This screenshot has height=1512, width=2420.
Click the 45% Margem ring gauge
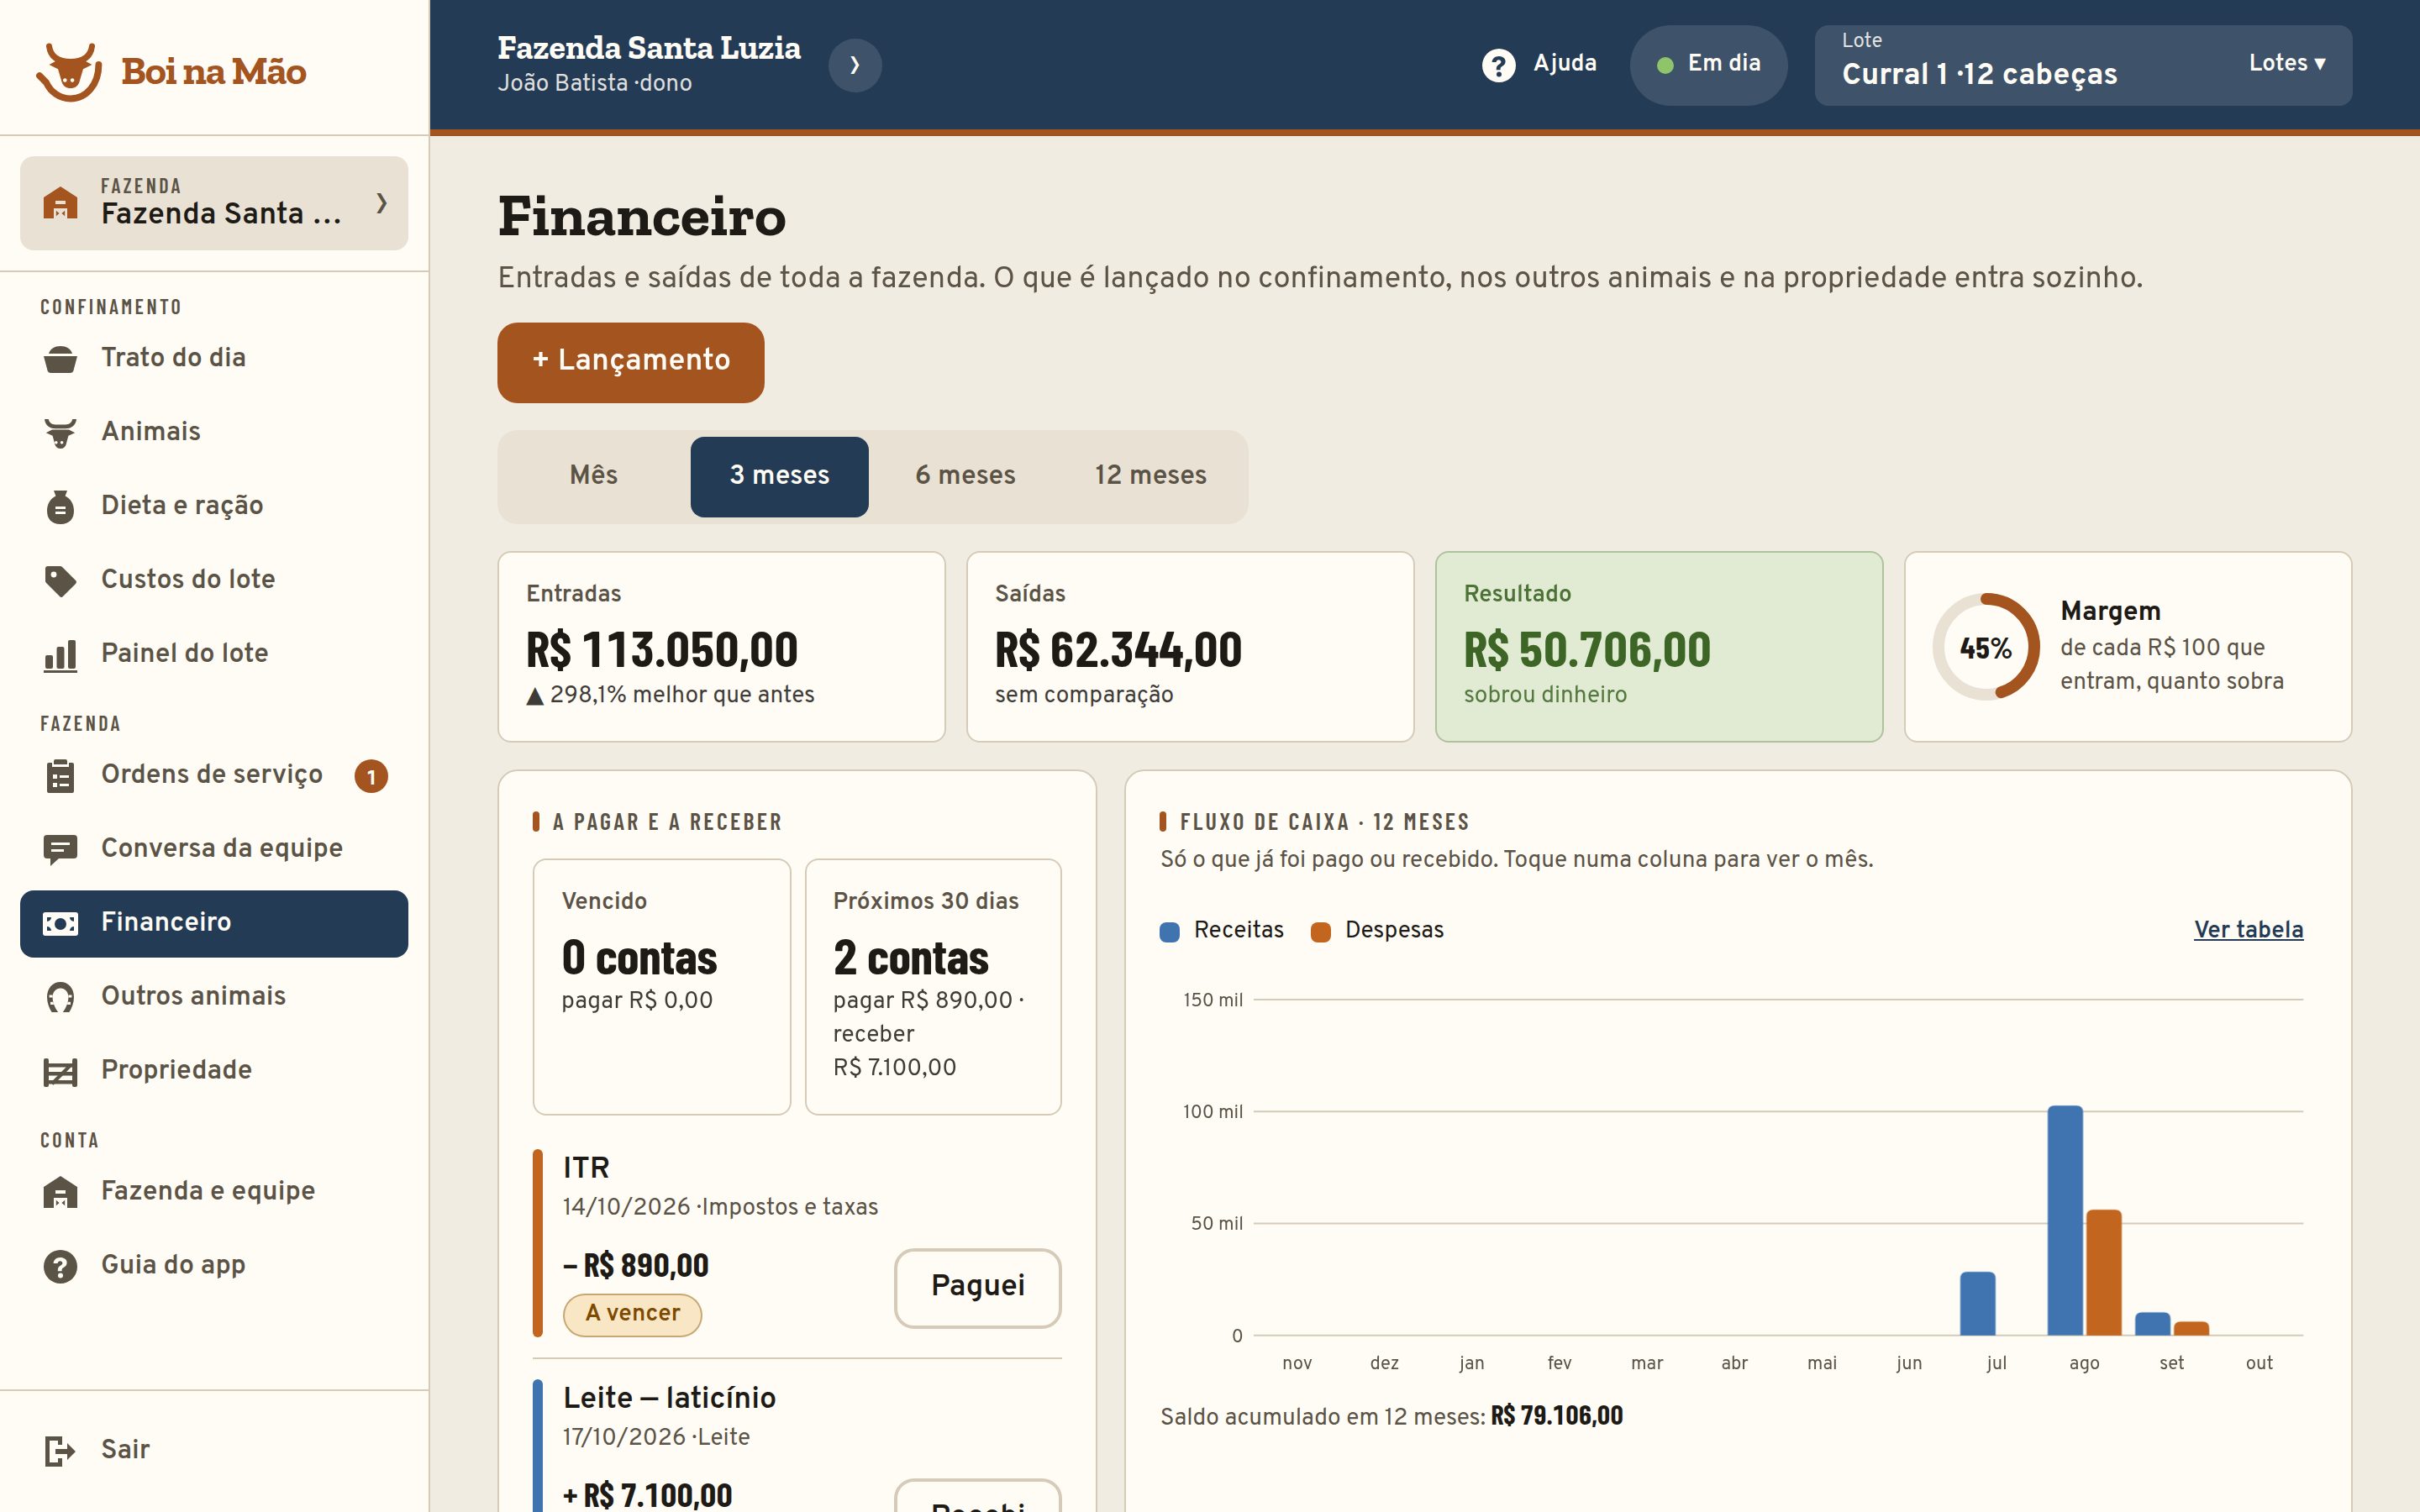pyautogui.click(x=1985, y=647)
